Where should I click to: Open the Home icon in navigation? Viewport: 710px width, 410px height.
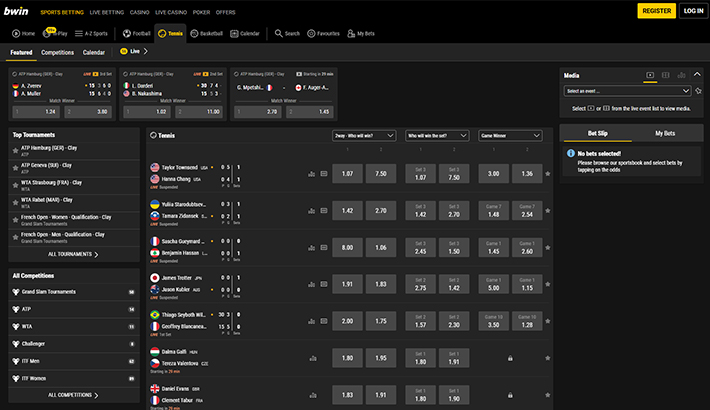16,34
